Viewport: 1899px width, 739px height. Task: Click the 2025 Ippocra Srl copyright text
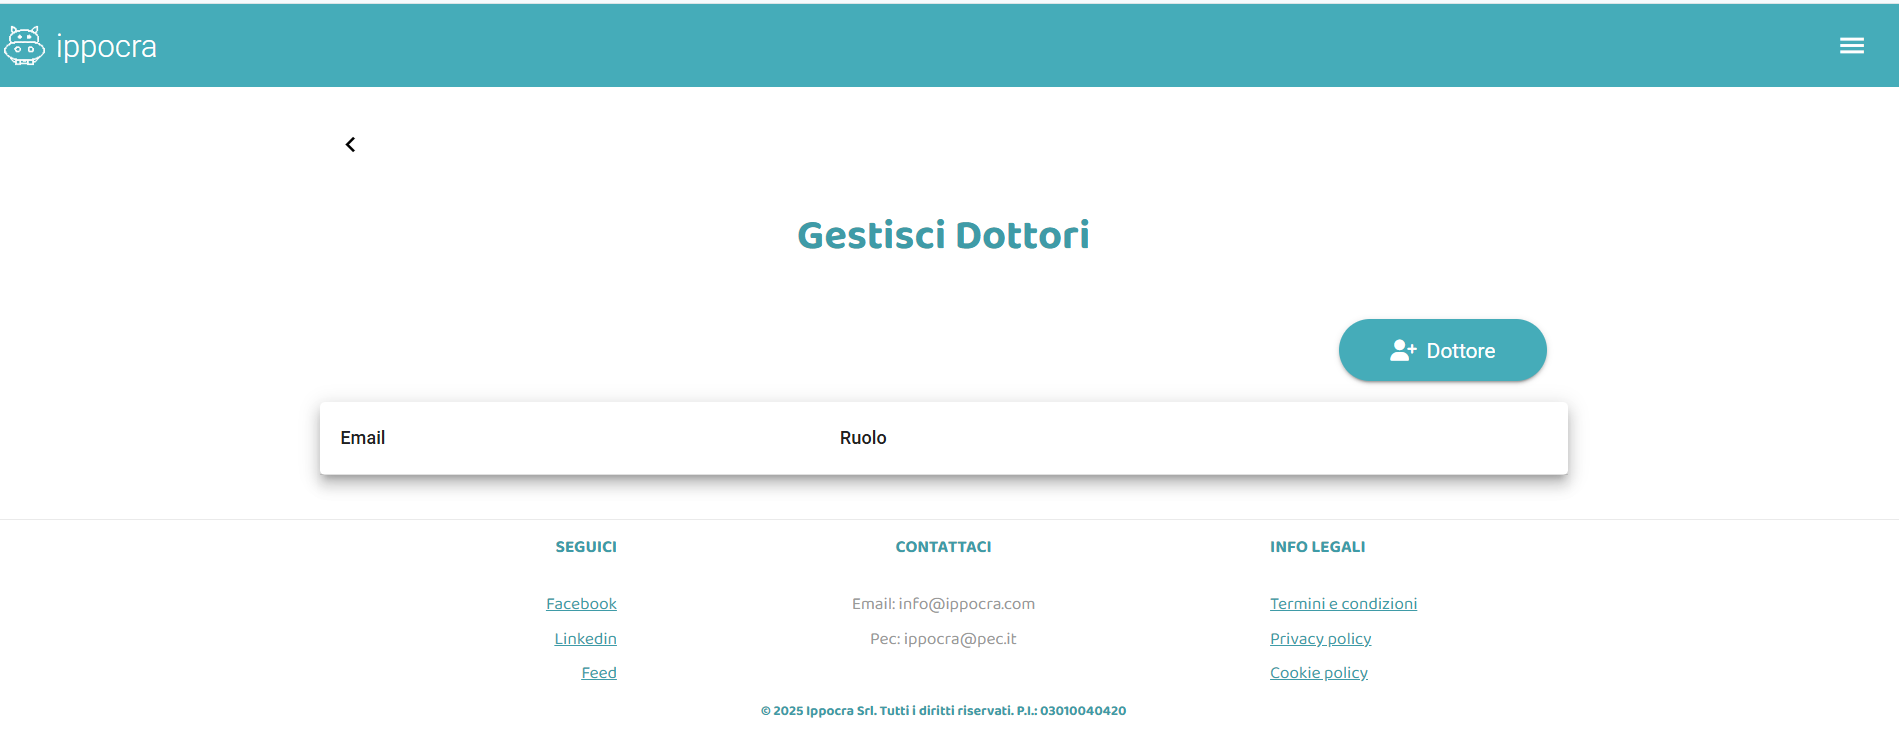pos(943,711)
